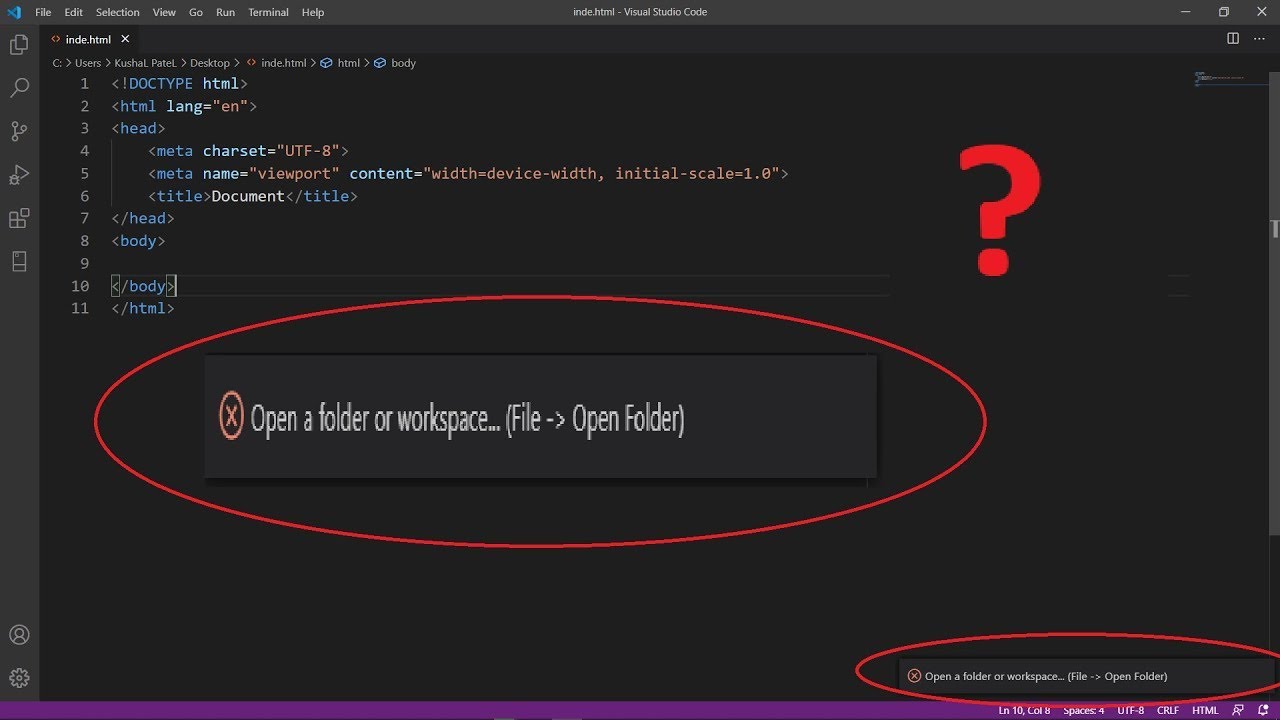Click the Split Editor Right icon
Image resolution: width=1280 pixels, height=720 pixels.
pos(1233,39)
